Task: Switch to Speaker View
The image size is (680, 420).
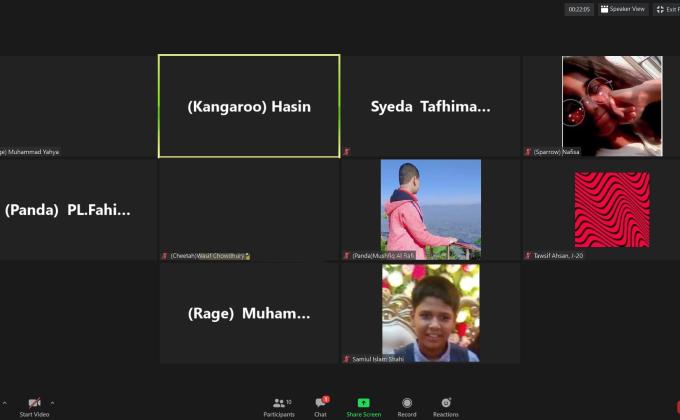Action: click(623, 9)
